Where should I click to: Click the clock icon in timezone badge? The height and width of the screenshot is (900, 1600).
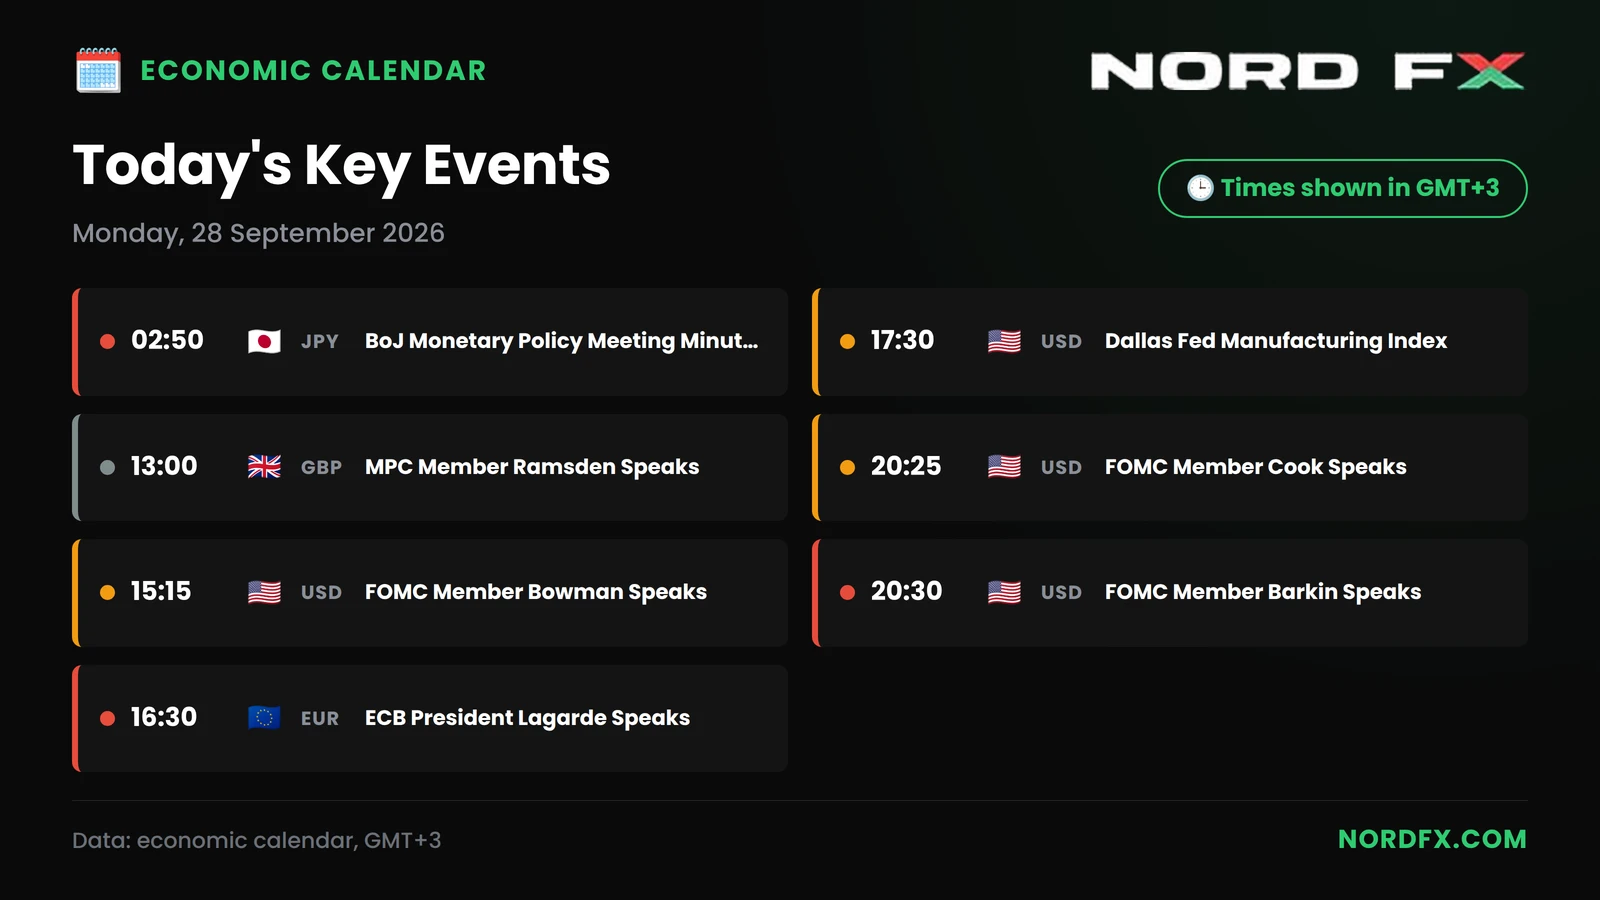pyautogui.click(x=1200, y=188)
